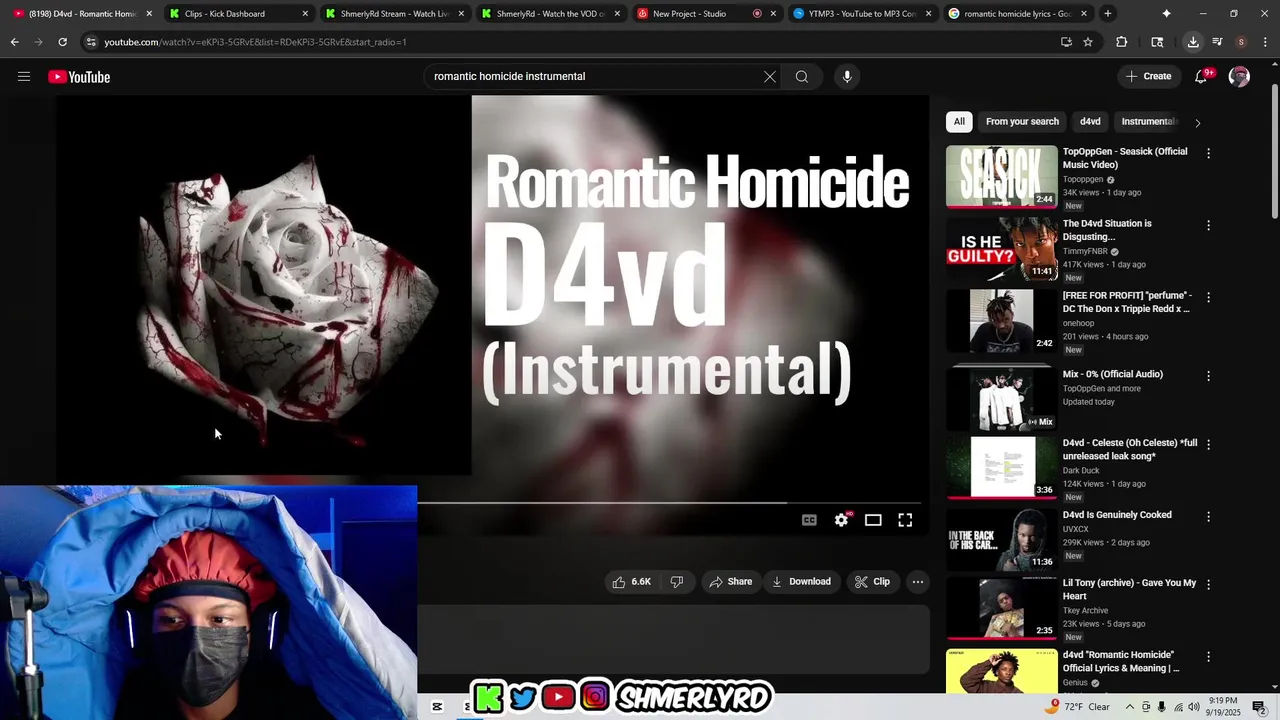The height and width of the screenshot is (720, 1280).
Task: Download this video
Action: tap(801, 582)
